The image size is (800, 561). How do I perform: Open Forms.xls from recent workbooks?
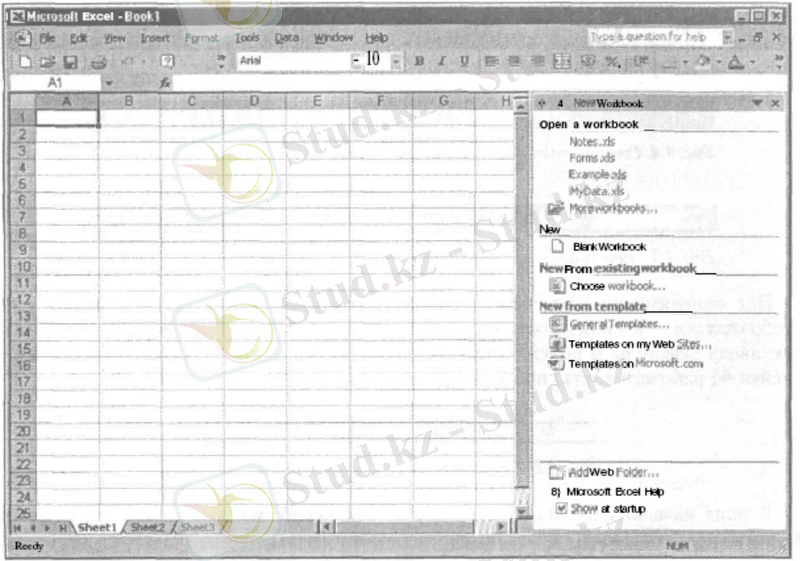pos(592,158)
